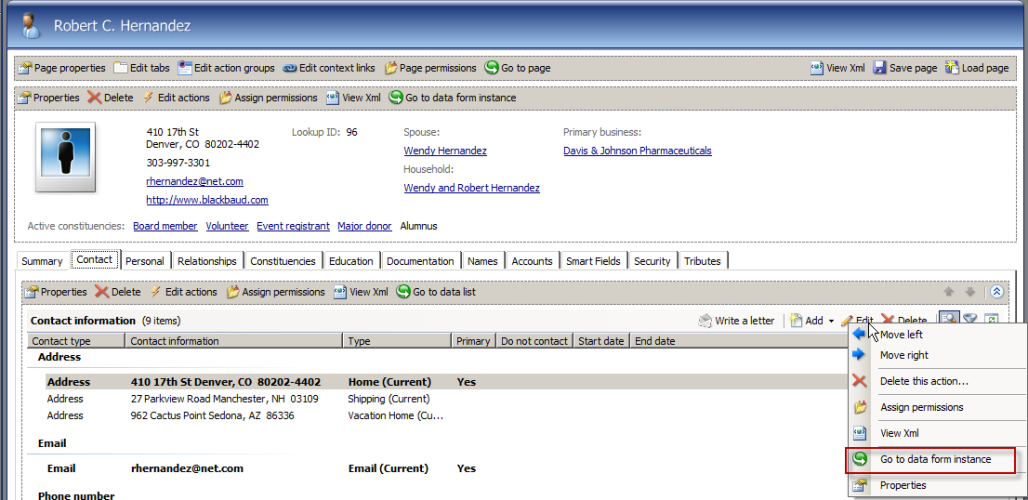Screen dimensions: 1028x500
Task: Click Go to data list
Action: point(436,292)
